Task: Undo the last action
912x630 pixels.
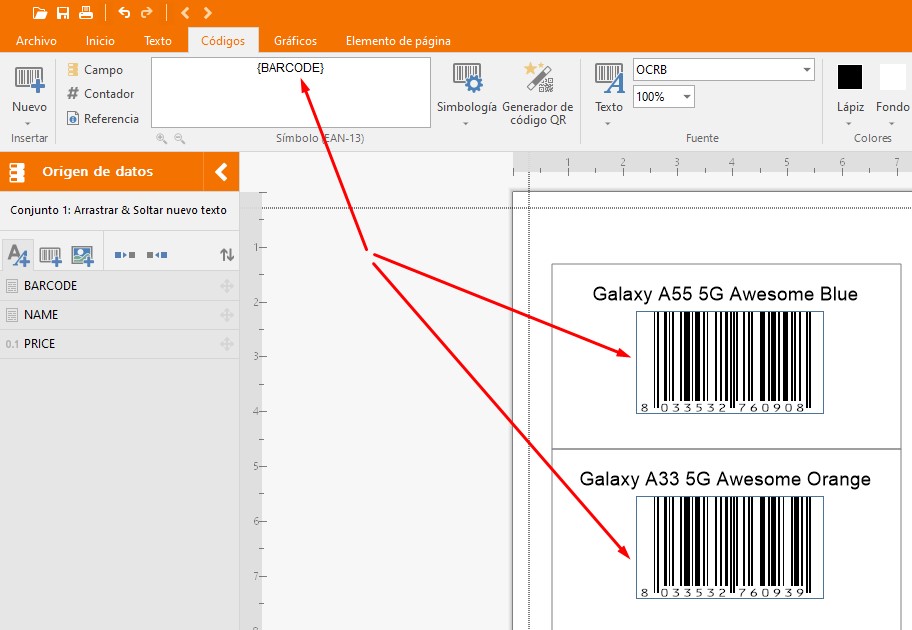Action: (124, 13)
